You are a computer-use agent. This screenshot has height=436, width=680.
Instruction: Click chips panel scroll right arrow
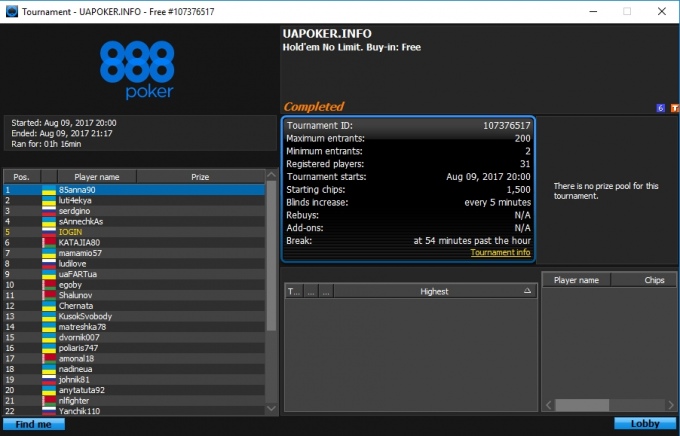click(x=671, y=405)
